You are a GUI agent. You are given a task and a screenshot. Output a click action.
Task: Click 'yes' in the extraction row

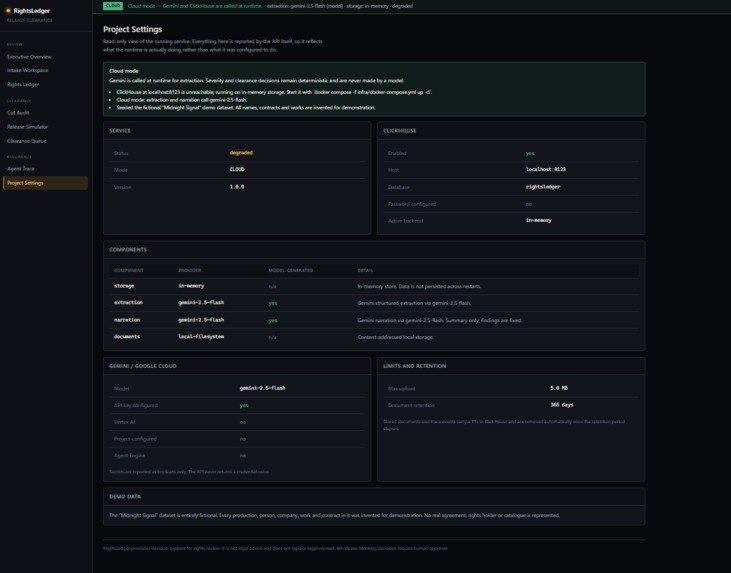(x=273, y=304)
